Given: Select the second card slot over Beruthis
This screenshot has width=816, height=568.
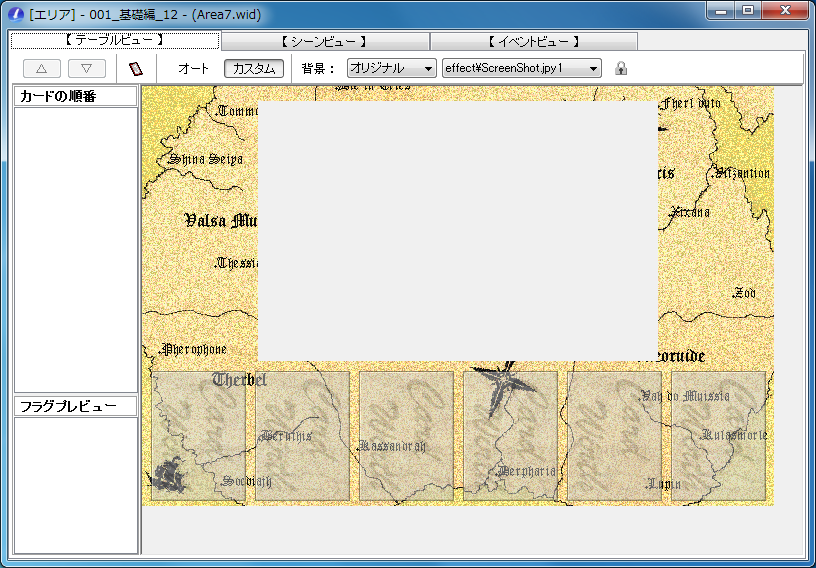Looking at the screenshot, I should click(302, 436).
